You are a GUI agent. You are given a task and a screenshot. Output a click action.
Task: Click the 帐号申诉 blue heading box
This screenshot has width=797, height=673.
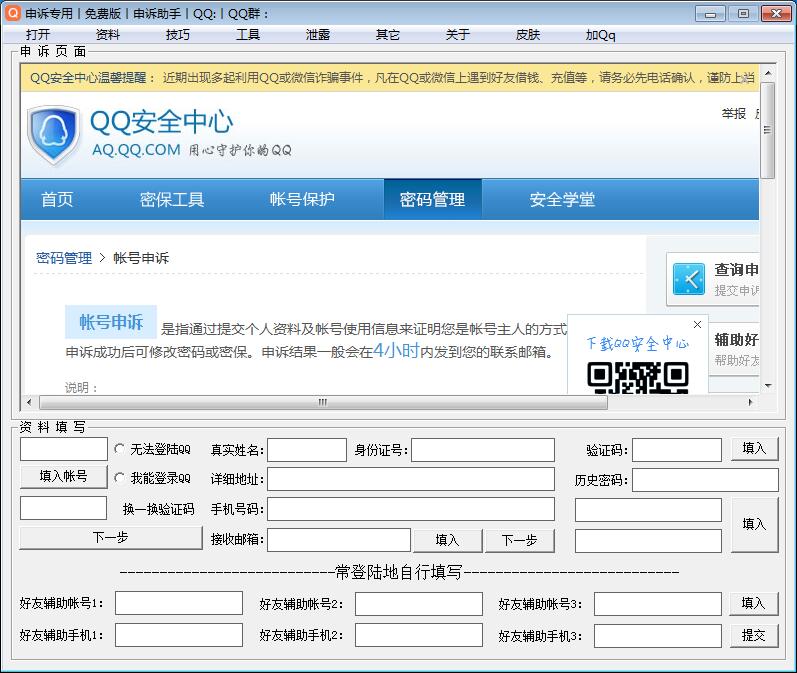tap(111, 322)
